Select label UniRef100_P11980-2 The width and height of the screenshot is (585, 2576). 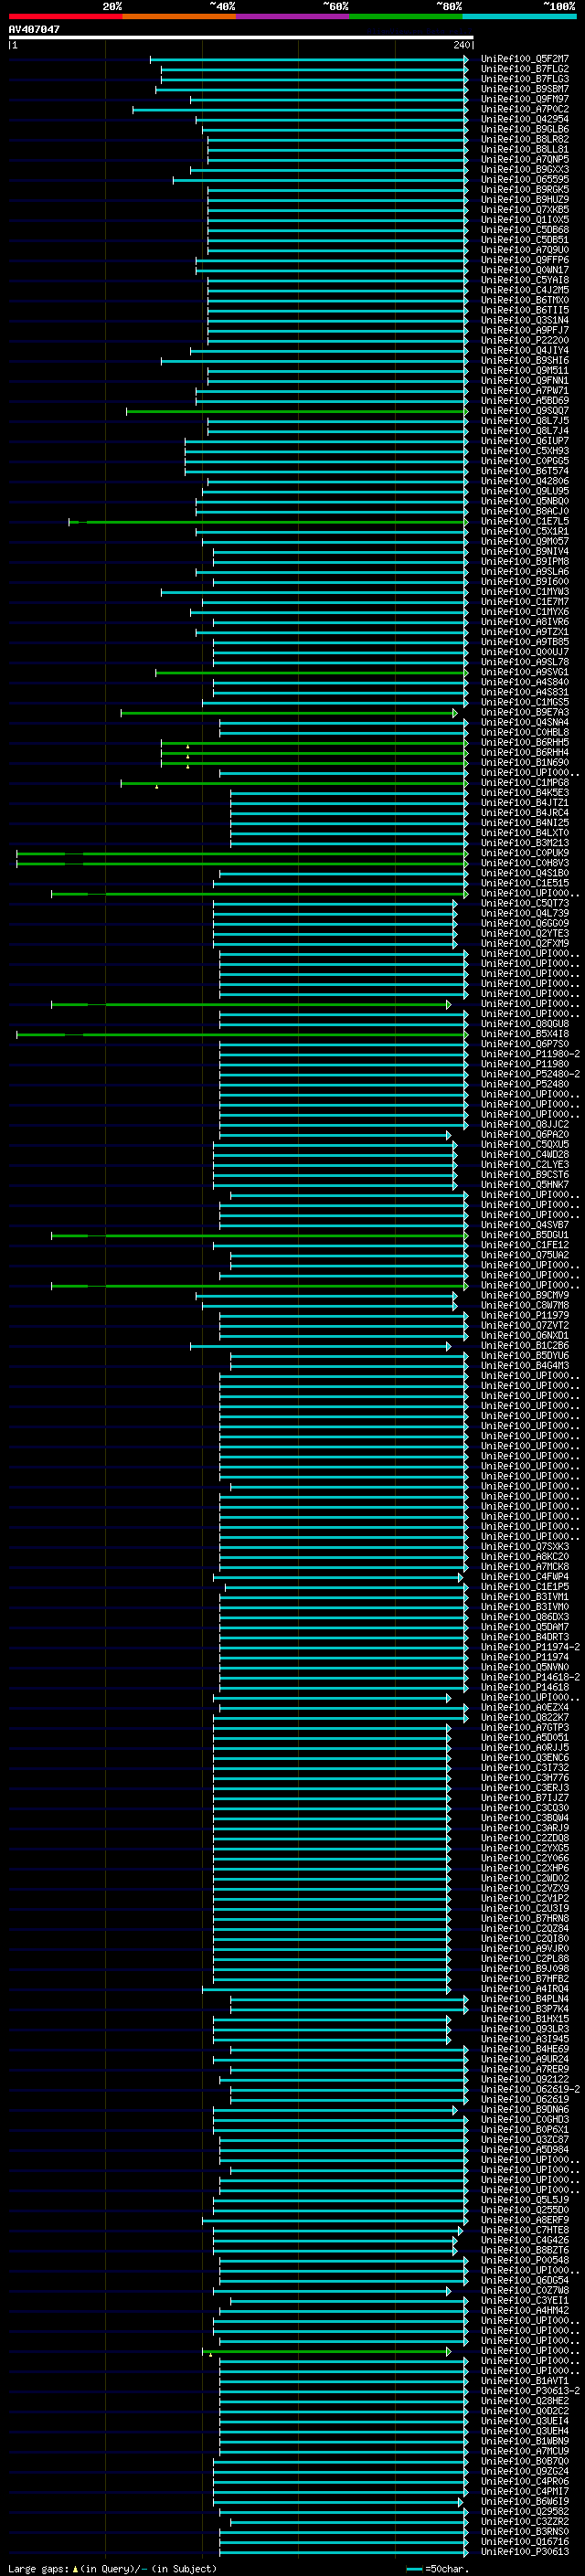[x=530, y=1054]
